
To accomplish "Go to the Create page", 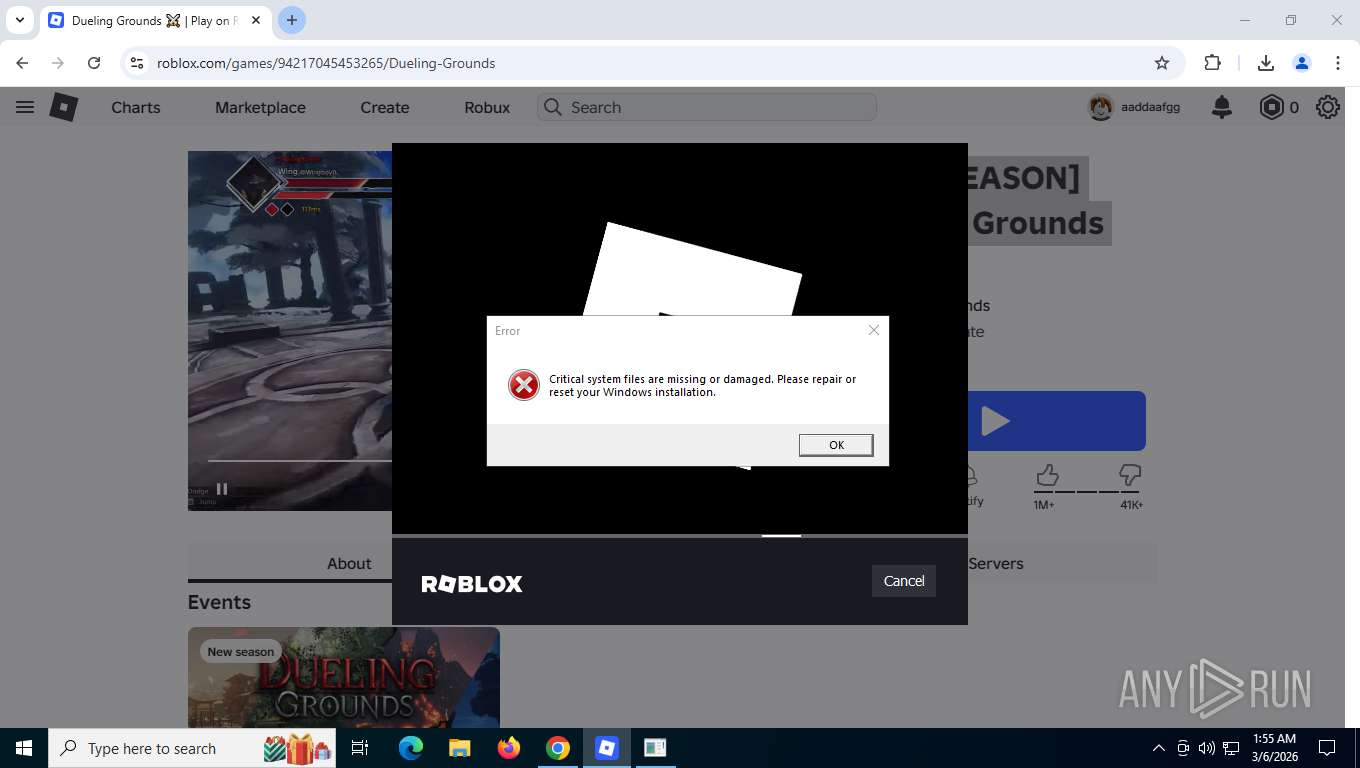I will click(385, 107).
